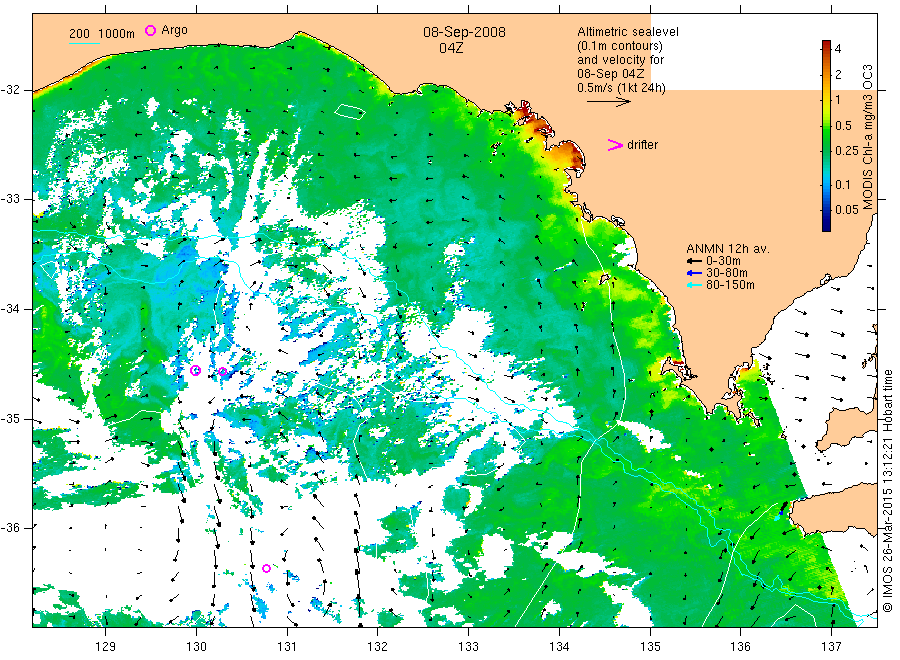
Task: Click the '04Z' time under the date title
Action: [451, 48]
